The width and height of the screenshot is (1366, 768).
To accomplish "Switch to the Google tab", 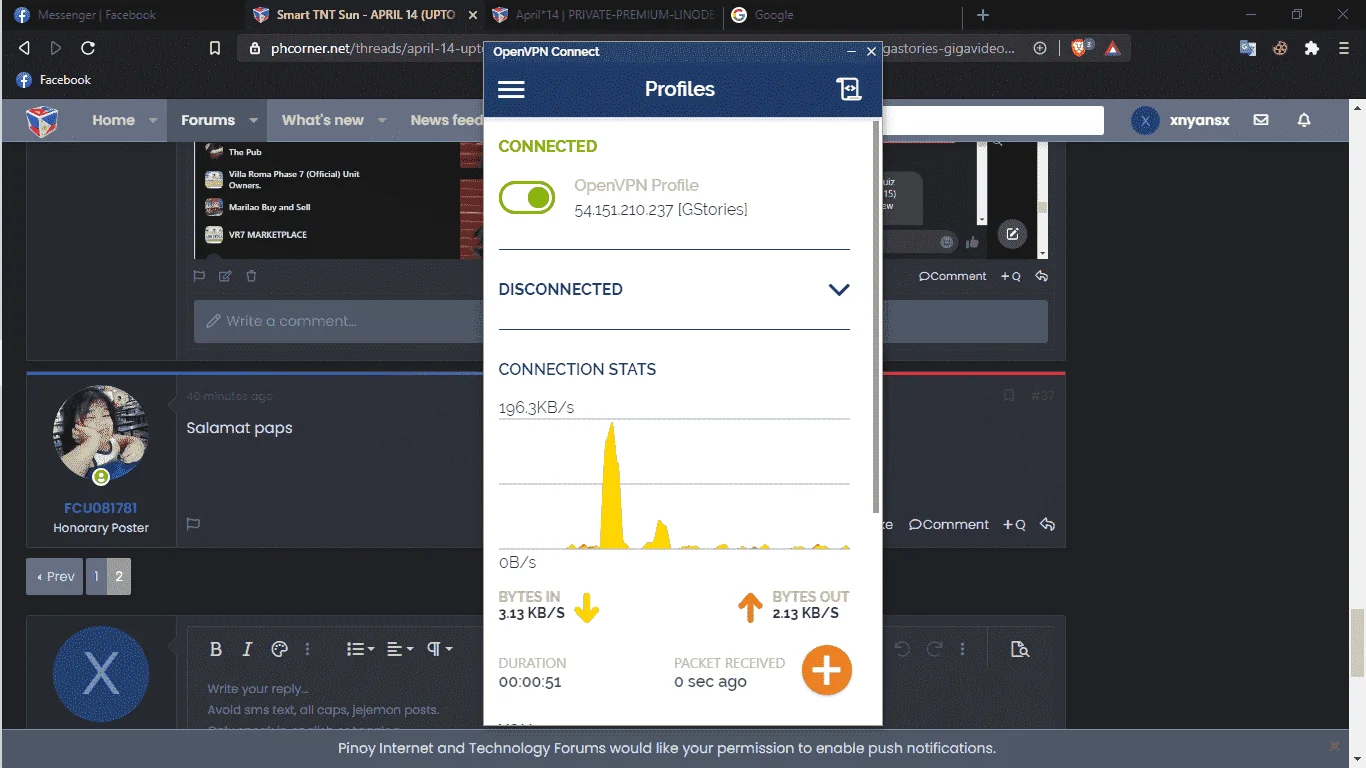I will click(840, 15).
